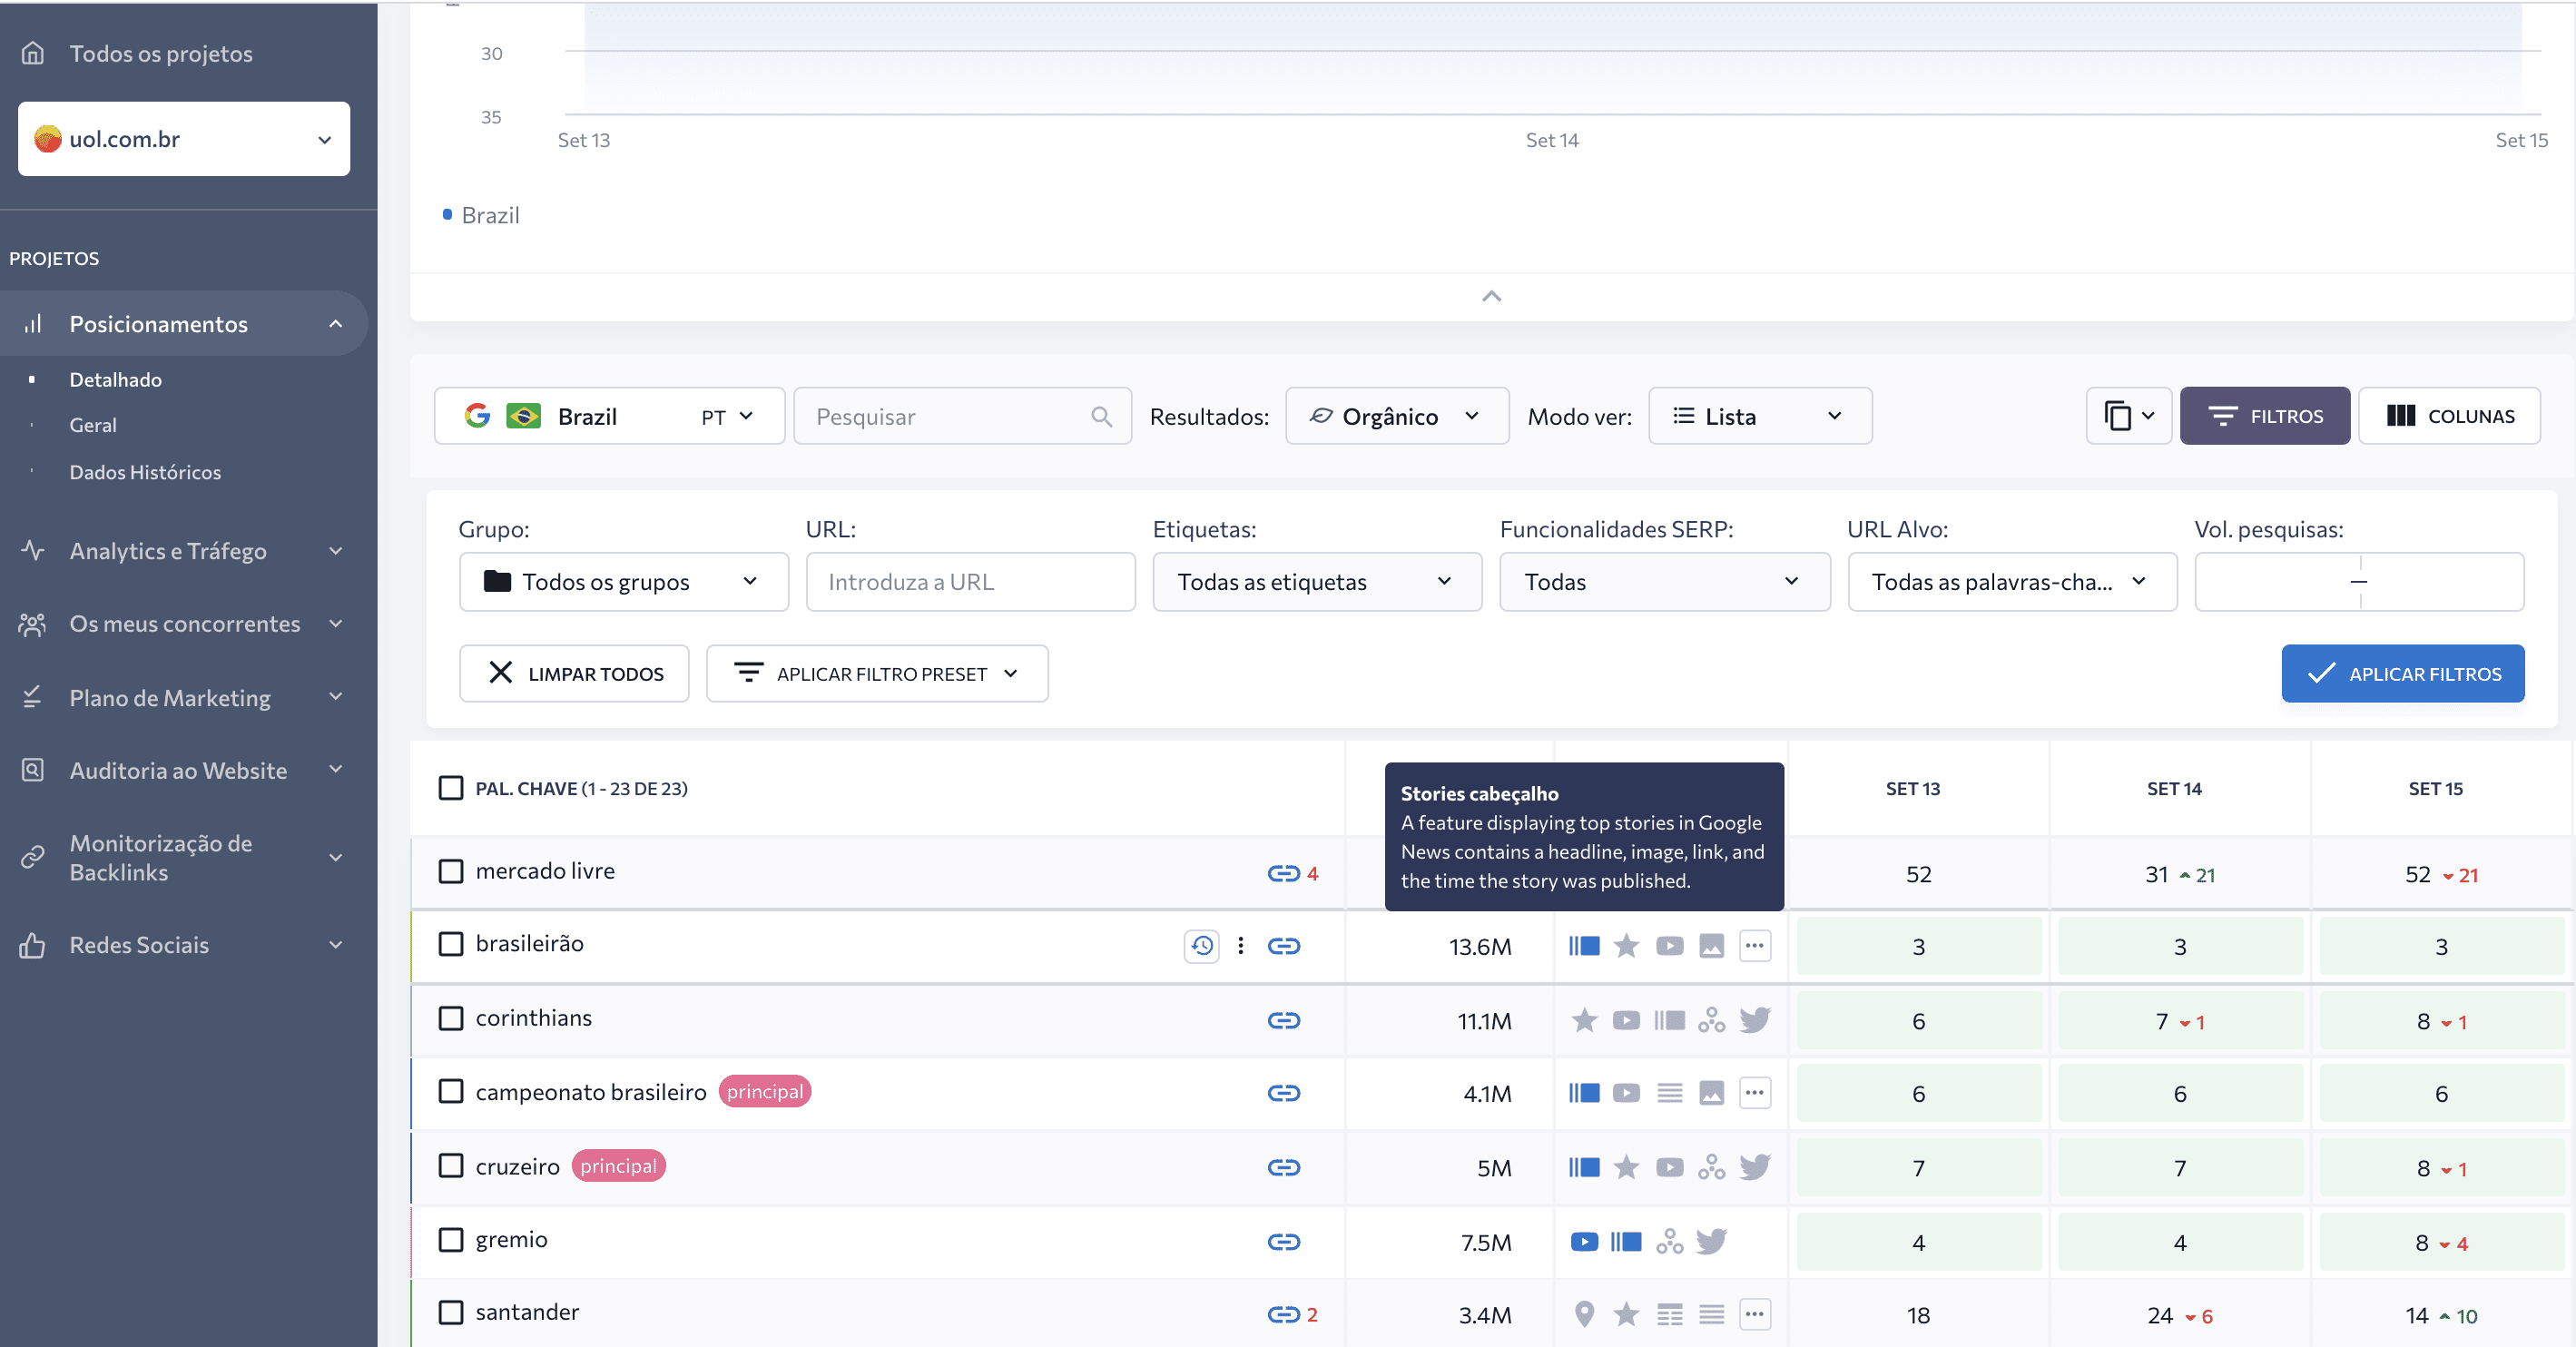Open copy/export dropdown button
This screenshot has height=1347, width=2576.
point(2128,416)
